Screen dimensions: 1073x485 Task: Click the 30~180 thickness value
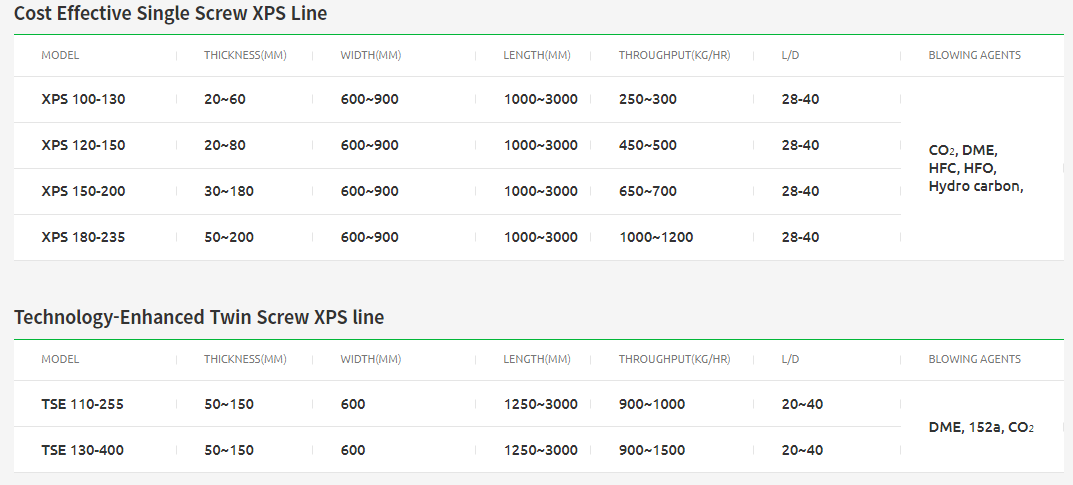(x=229, y=192)
